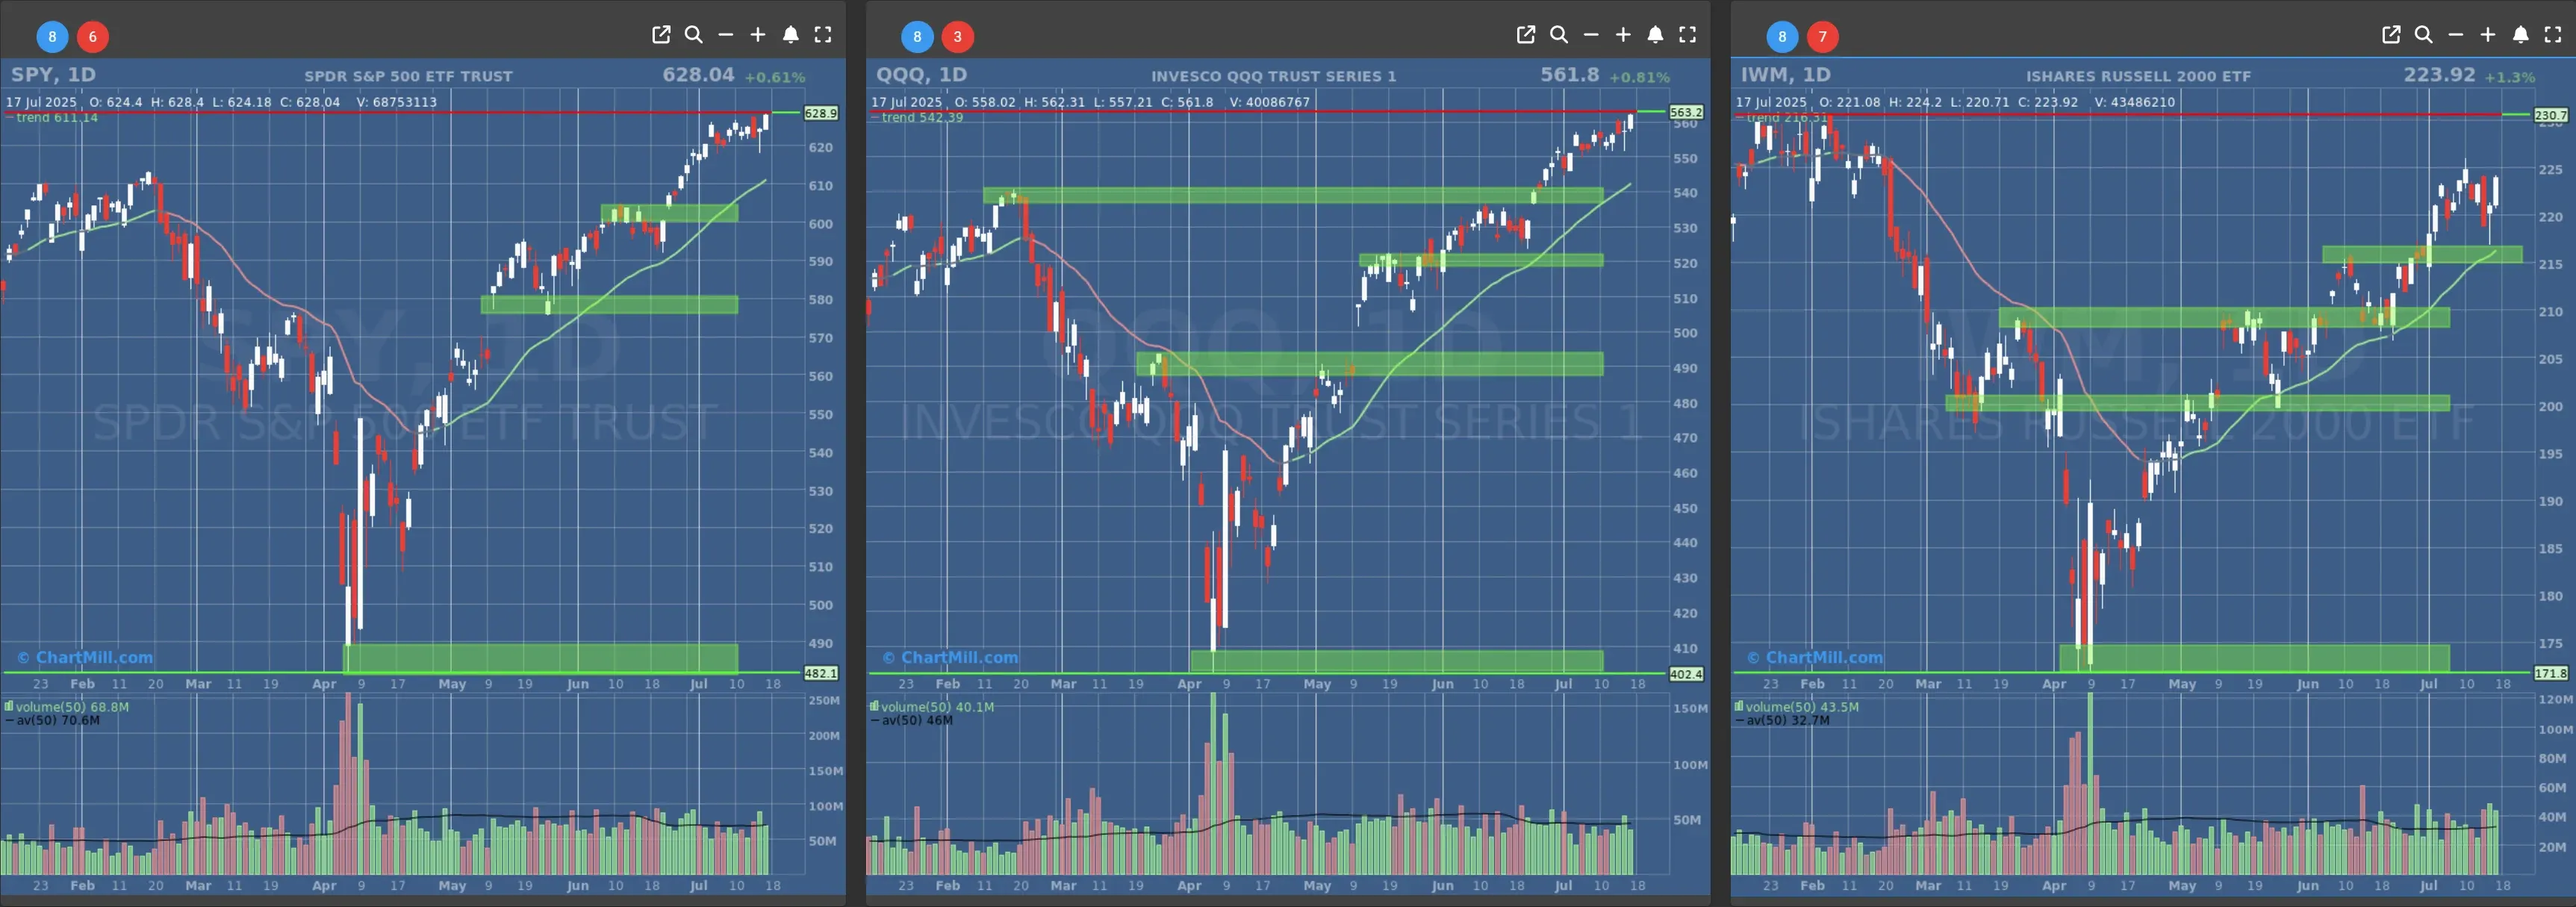Expand IWM chart to fullscreen

(2553, 35)
